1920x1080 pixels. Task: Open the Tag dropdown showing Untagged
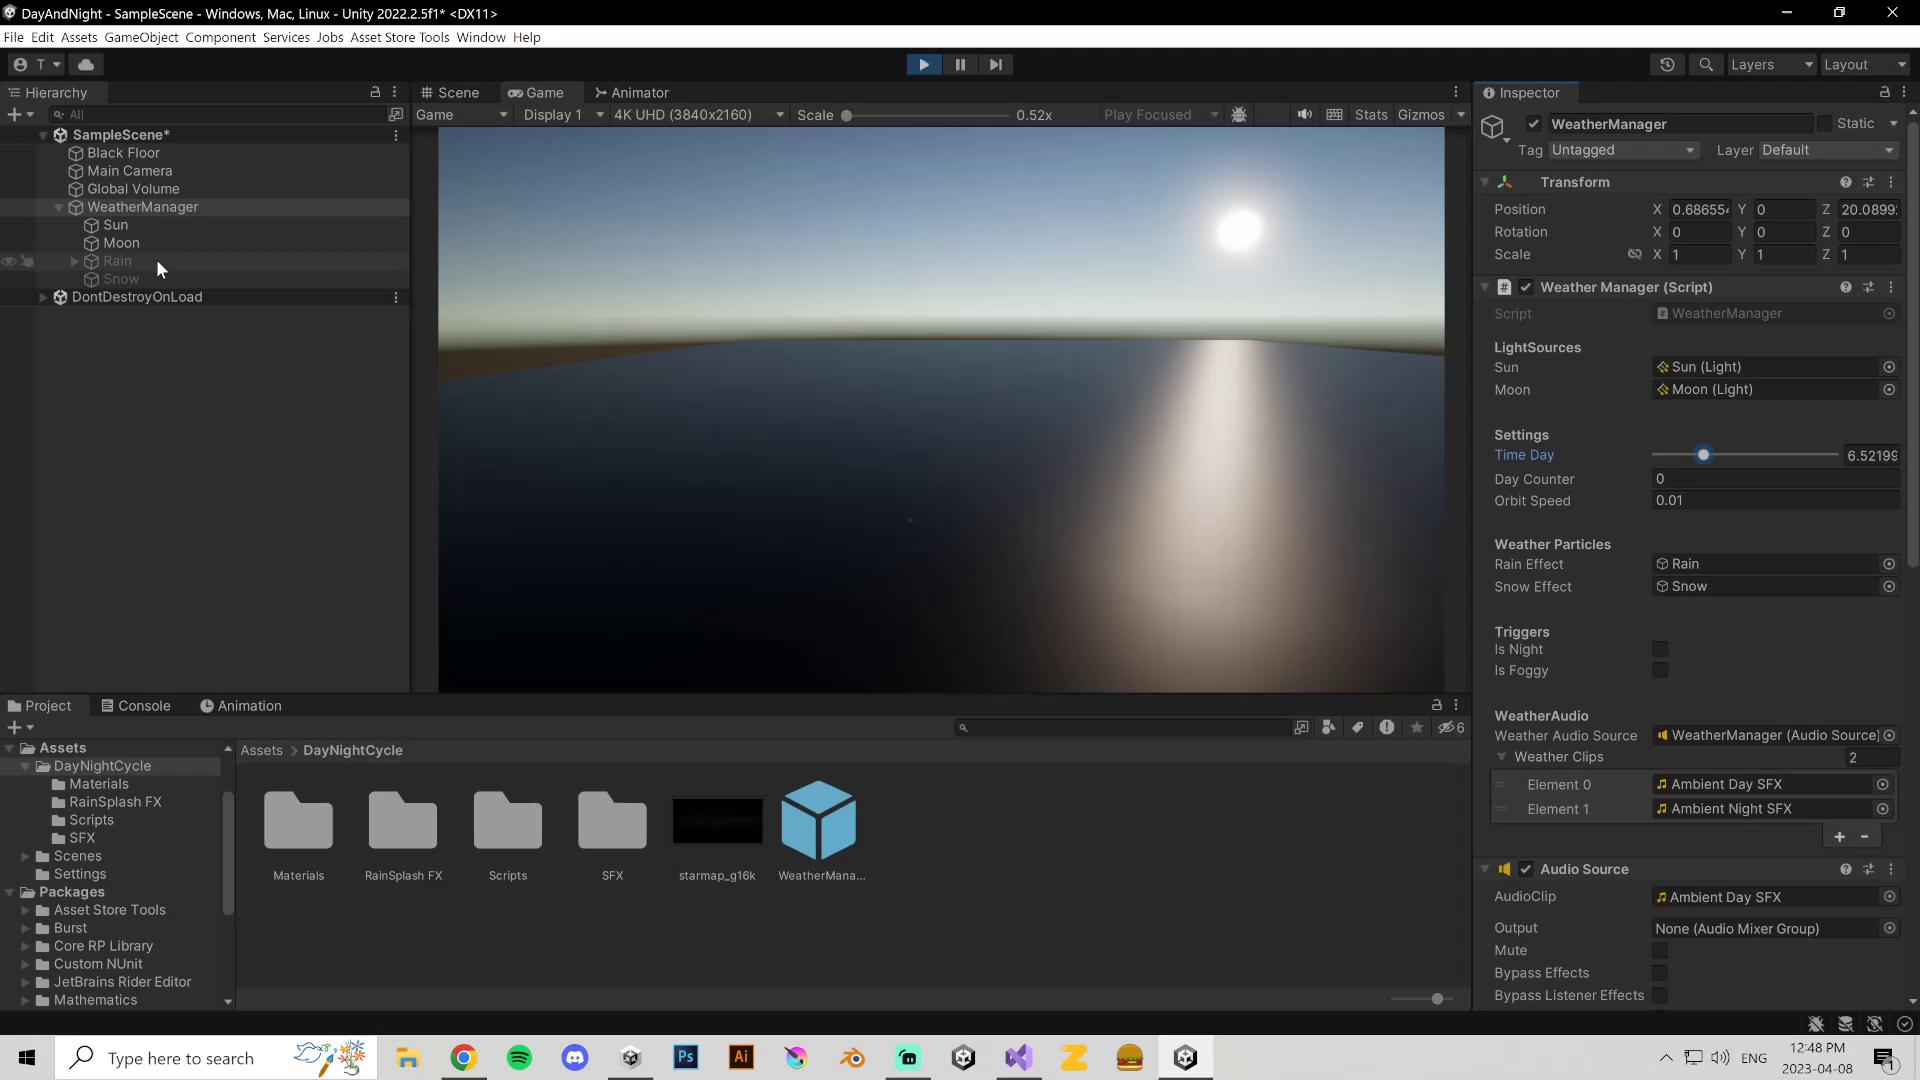[1624, 150]
